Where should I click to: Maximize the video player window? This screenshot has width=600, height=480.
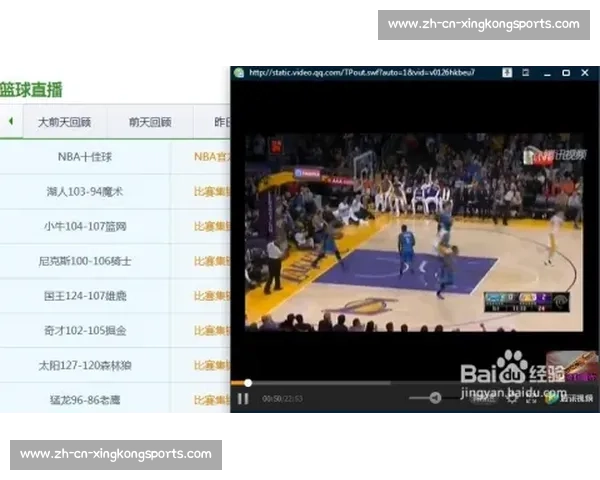[566, 73]
